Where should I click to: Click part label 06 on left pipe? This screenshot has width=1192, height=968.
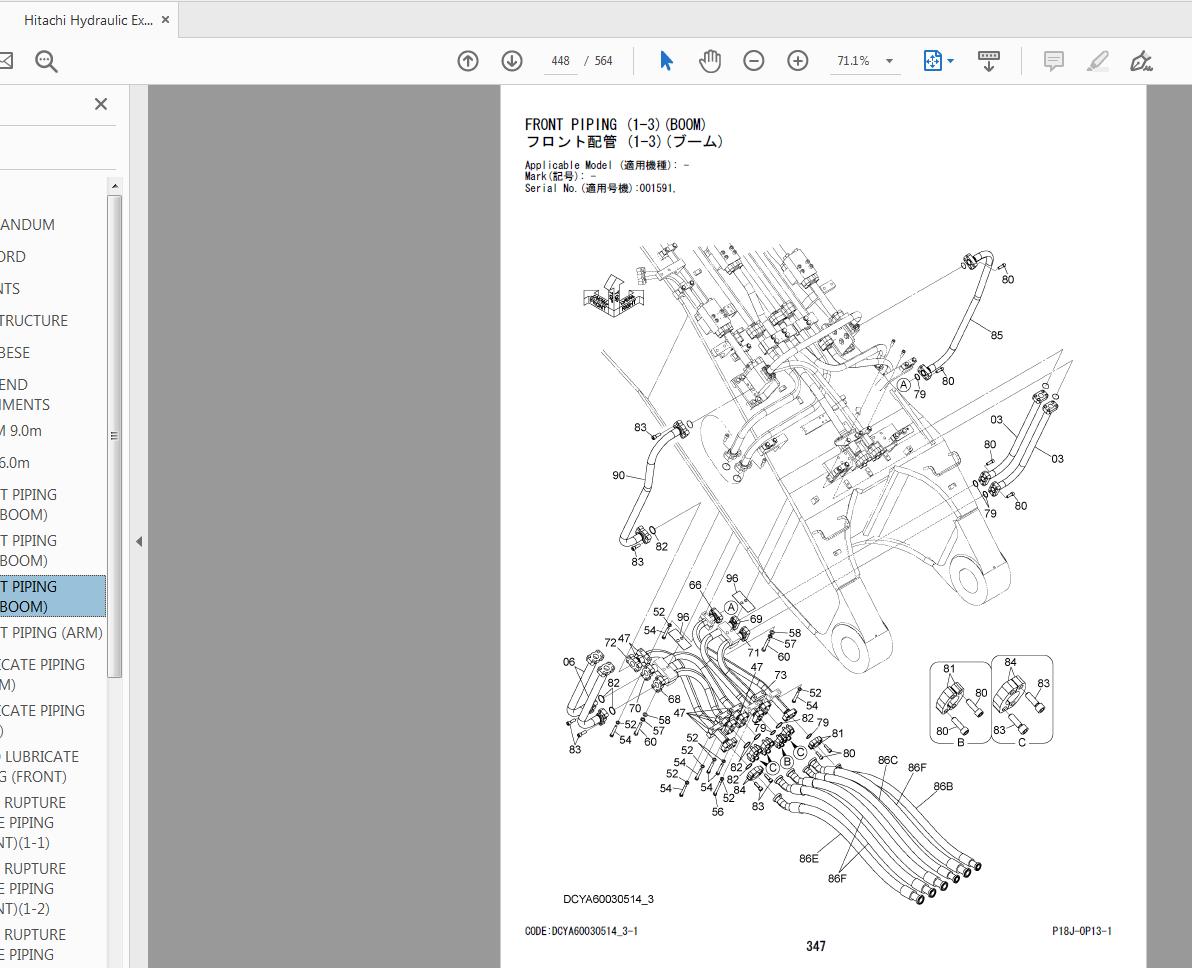click(569, 662)
